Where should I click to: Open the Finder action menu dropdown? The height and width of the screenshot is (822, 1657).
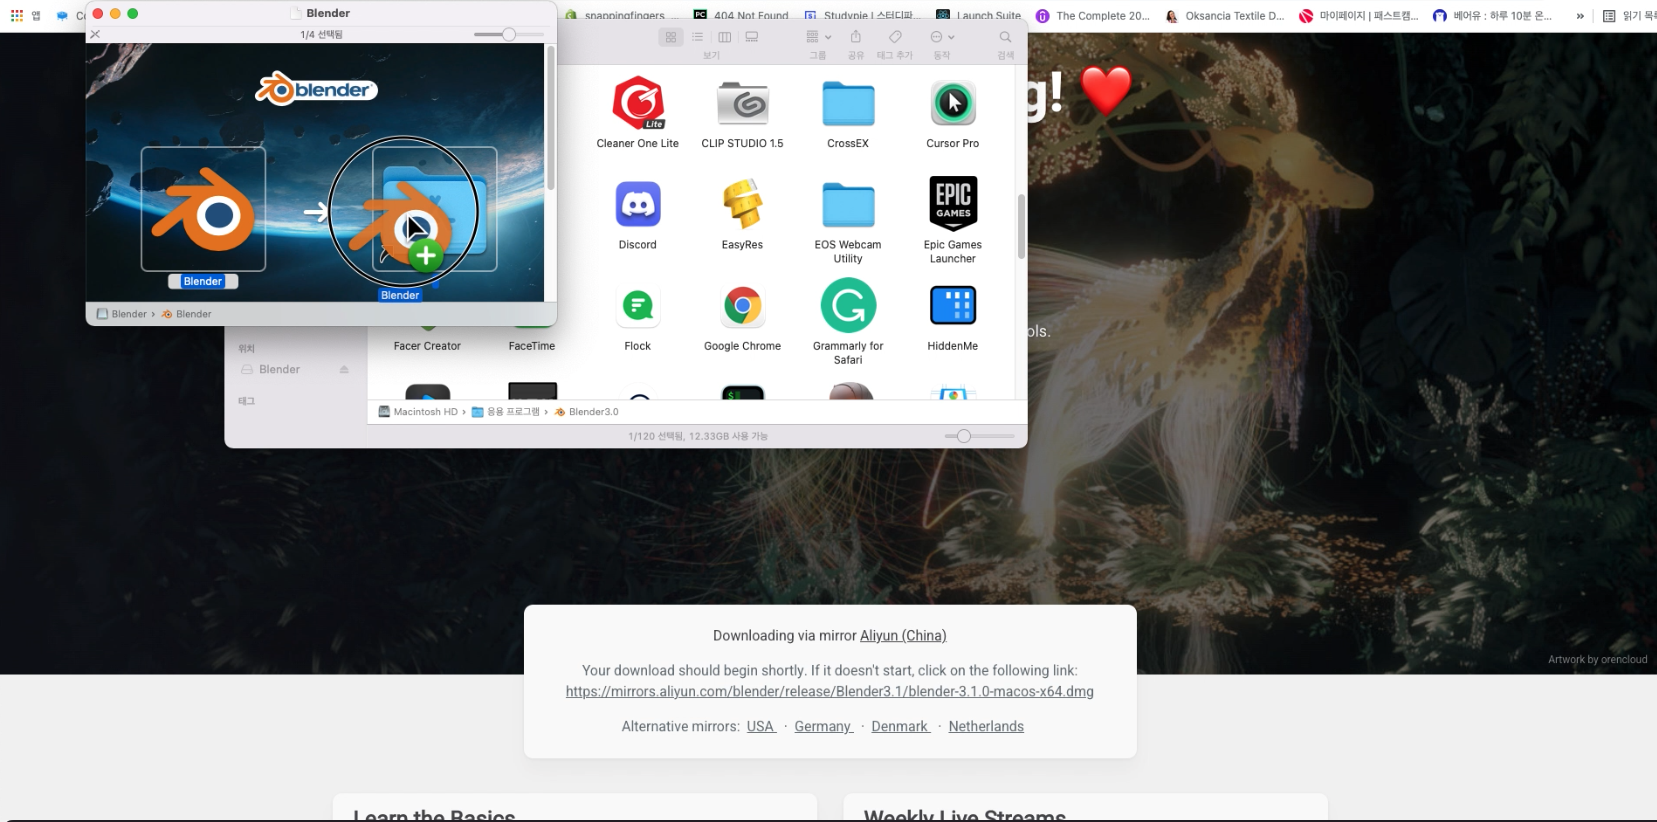pyautogui.click(x=942, y=37)
